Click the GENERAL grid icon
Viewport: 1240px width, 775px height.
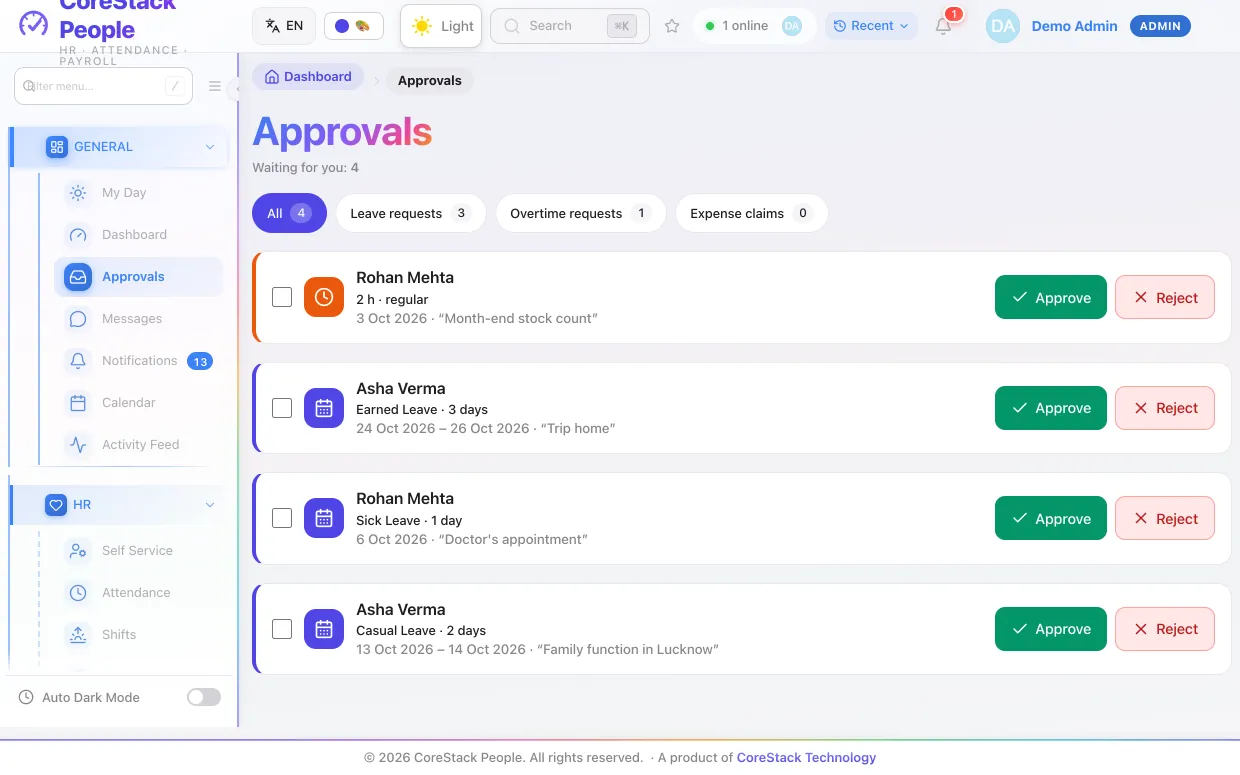[x=57, y=147]
